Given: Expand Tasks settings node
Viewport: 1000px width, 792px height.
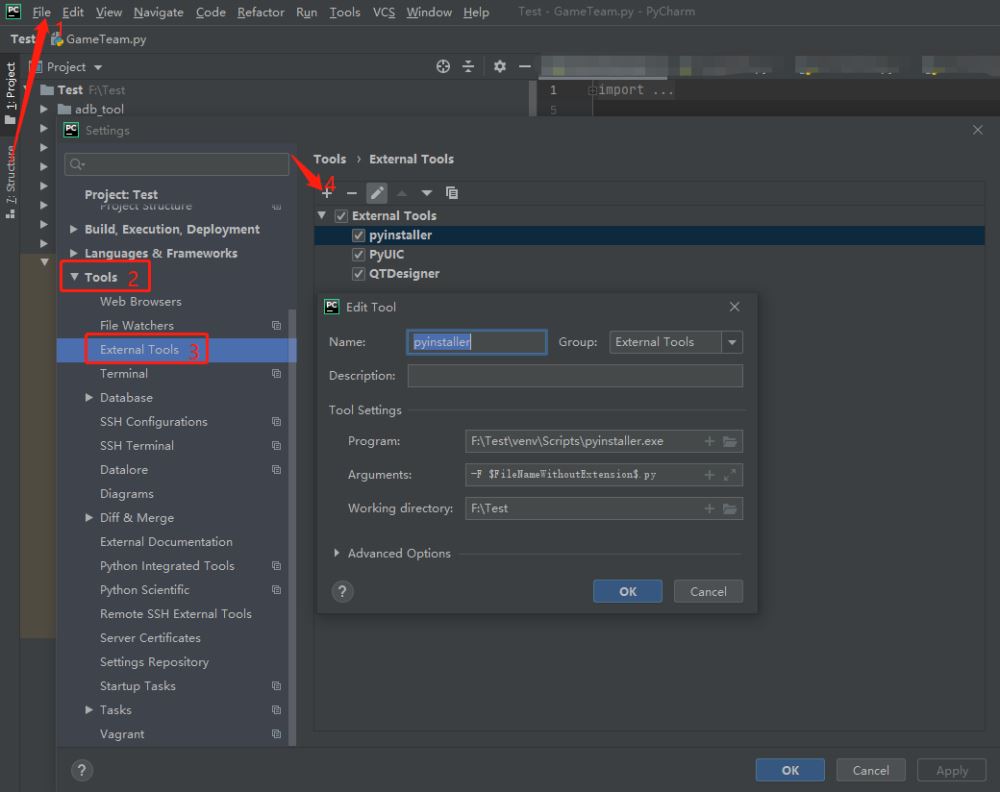Looking at the screenshot, I should (89, 710).
